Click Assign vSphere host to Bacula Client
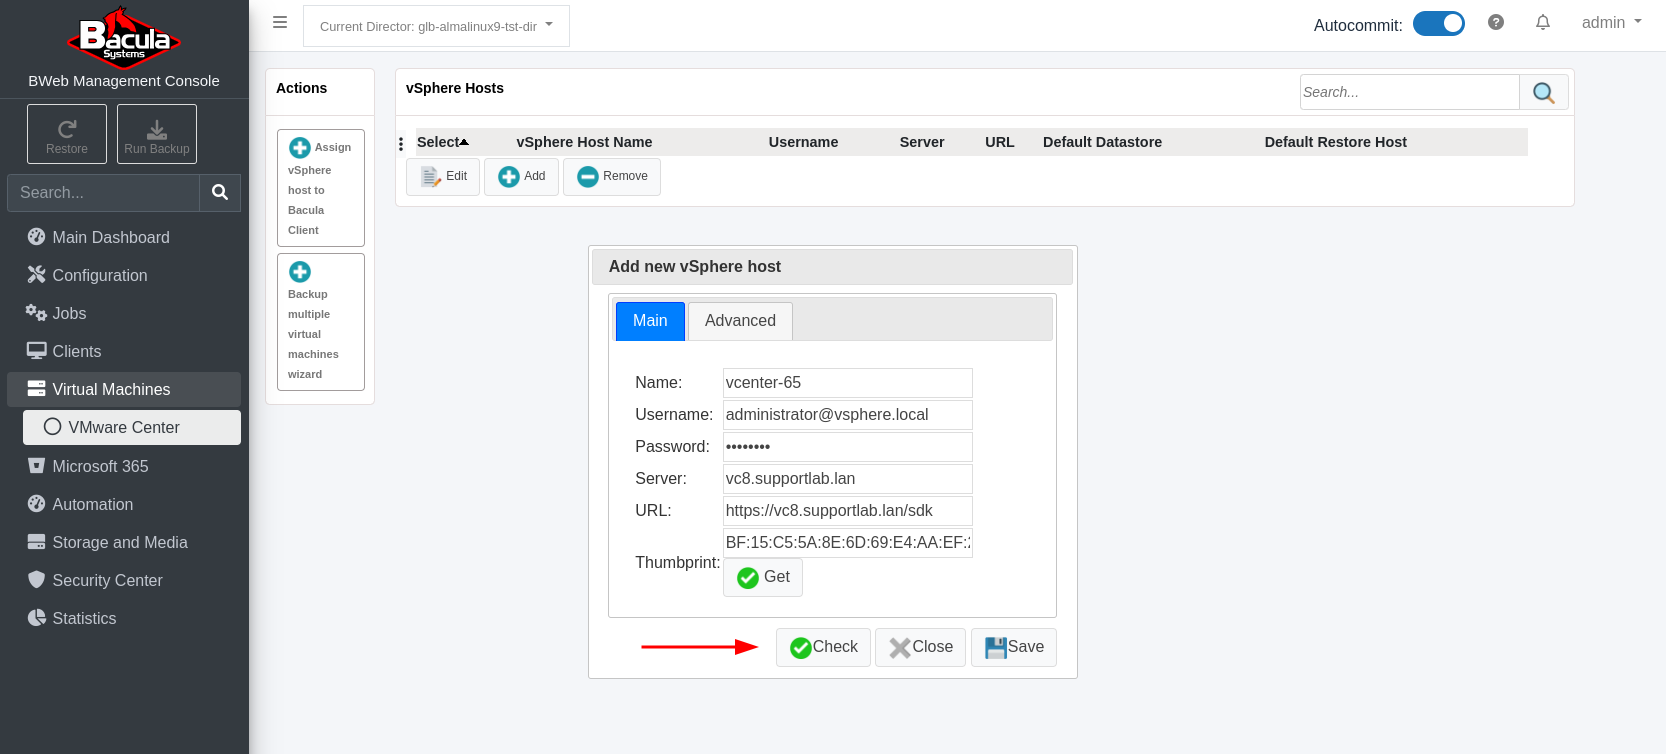This screenshot has width=1667, height=754. click(321, 188)
